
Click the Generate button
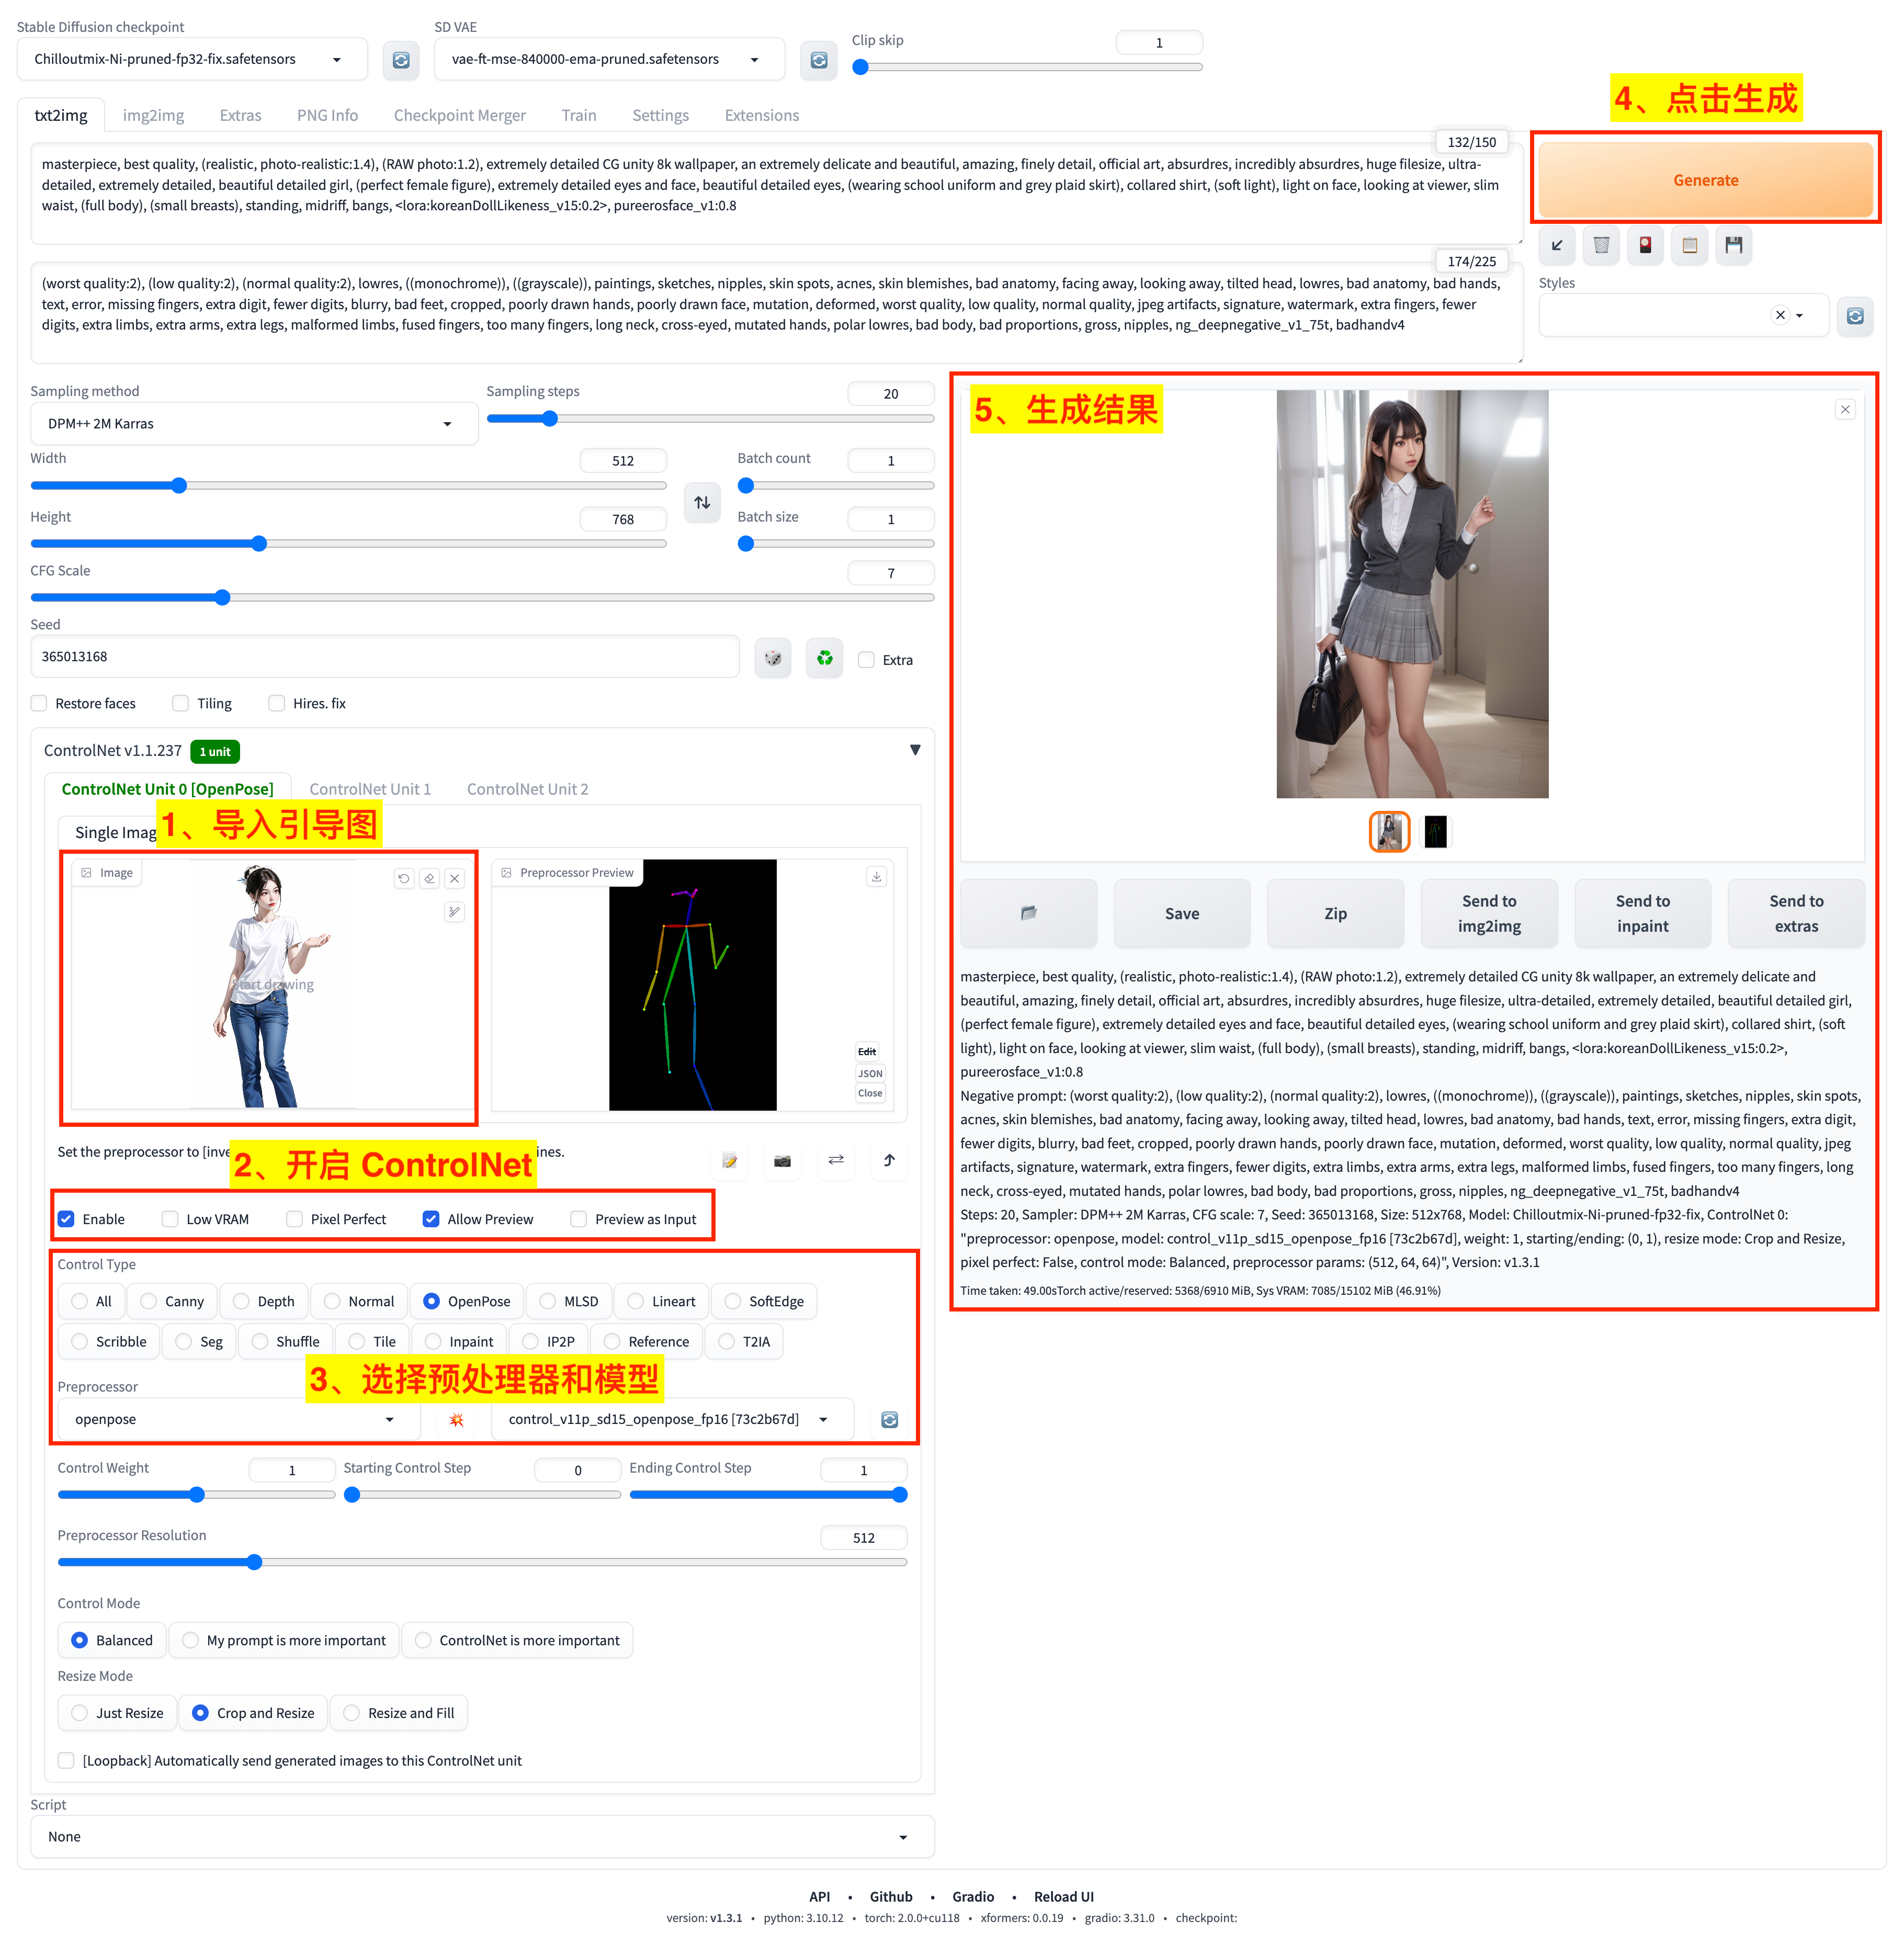pos(1705,180)
